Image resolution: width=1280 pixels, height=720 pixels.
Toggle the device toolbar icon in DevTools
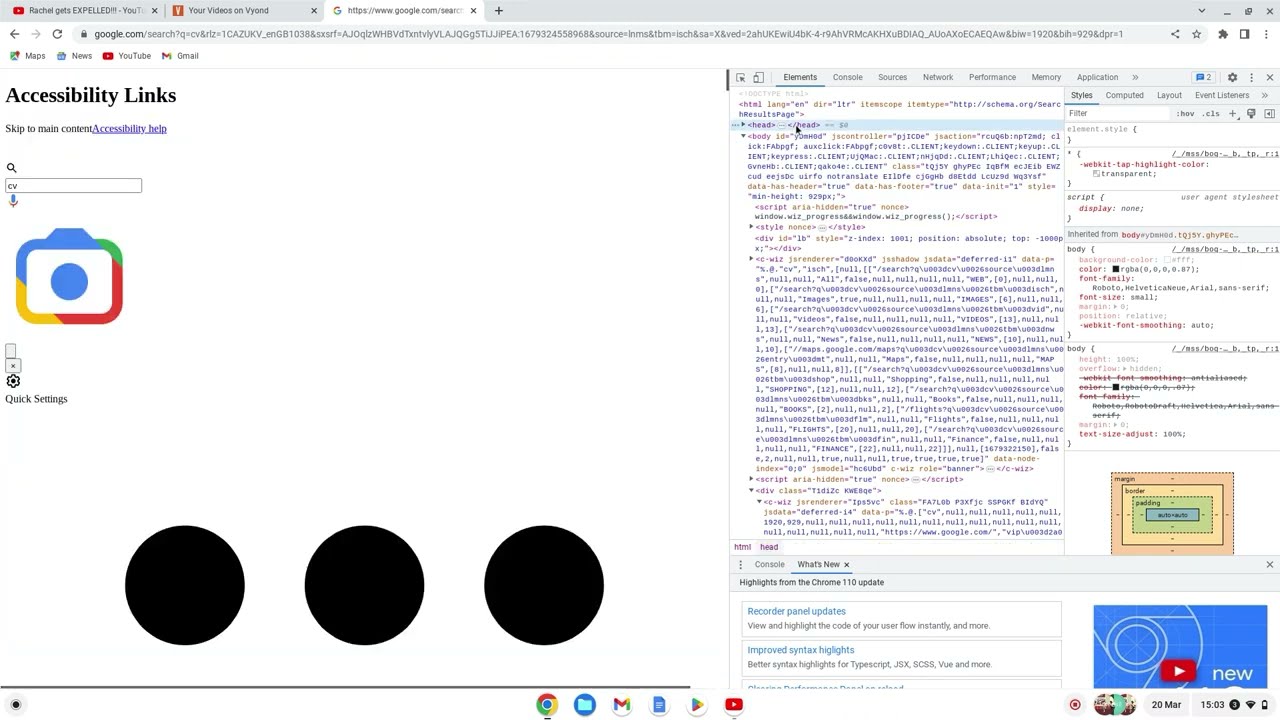click(758, 77)
